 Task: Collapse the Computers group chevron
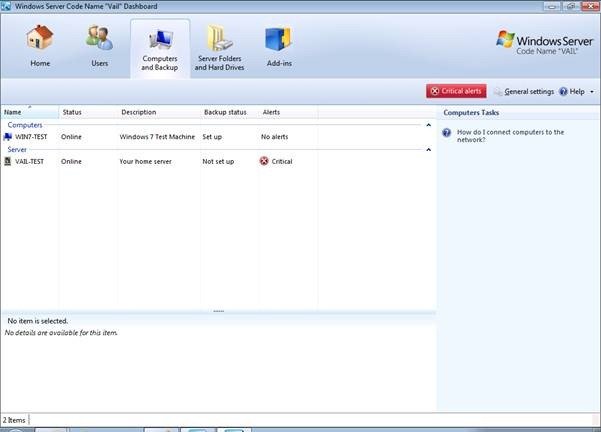coord(429,125)
